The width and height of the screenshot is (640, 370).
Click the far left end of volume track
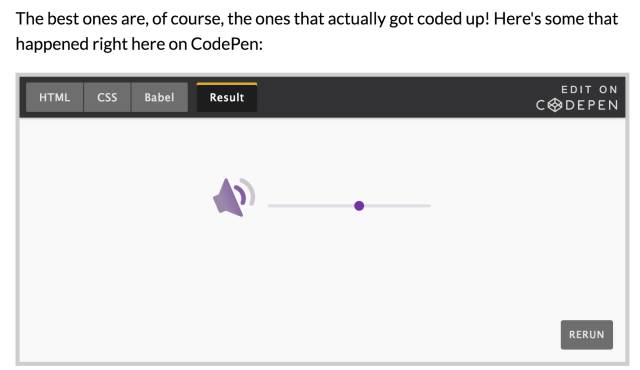tap(270, 206)
